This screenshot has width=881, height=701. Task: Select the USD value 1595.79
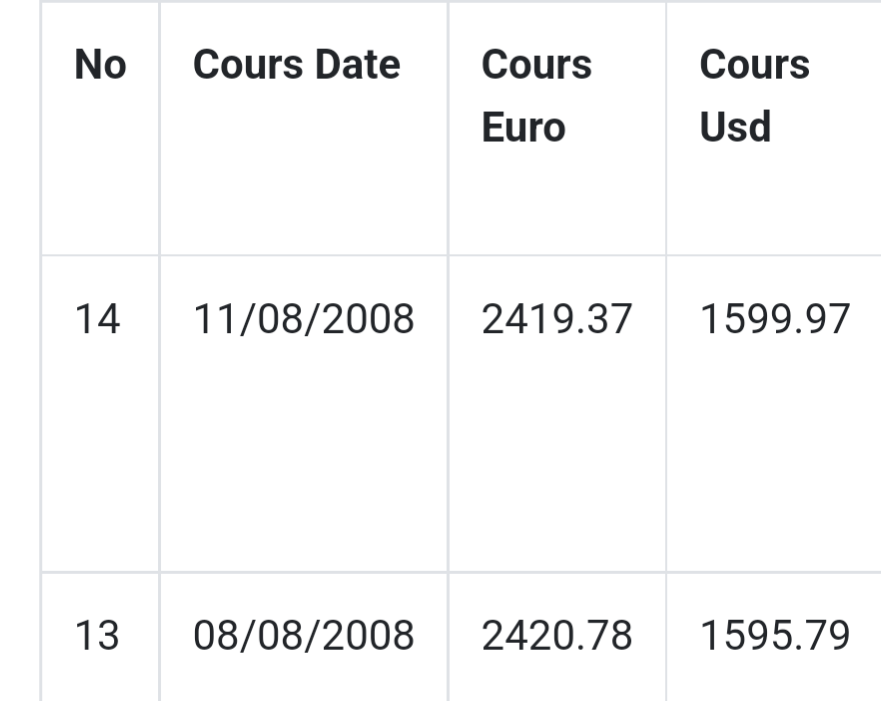click(x=775, y=635)
